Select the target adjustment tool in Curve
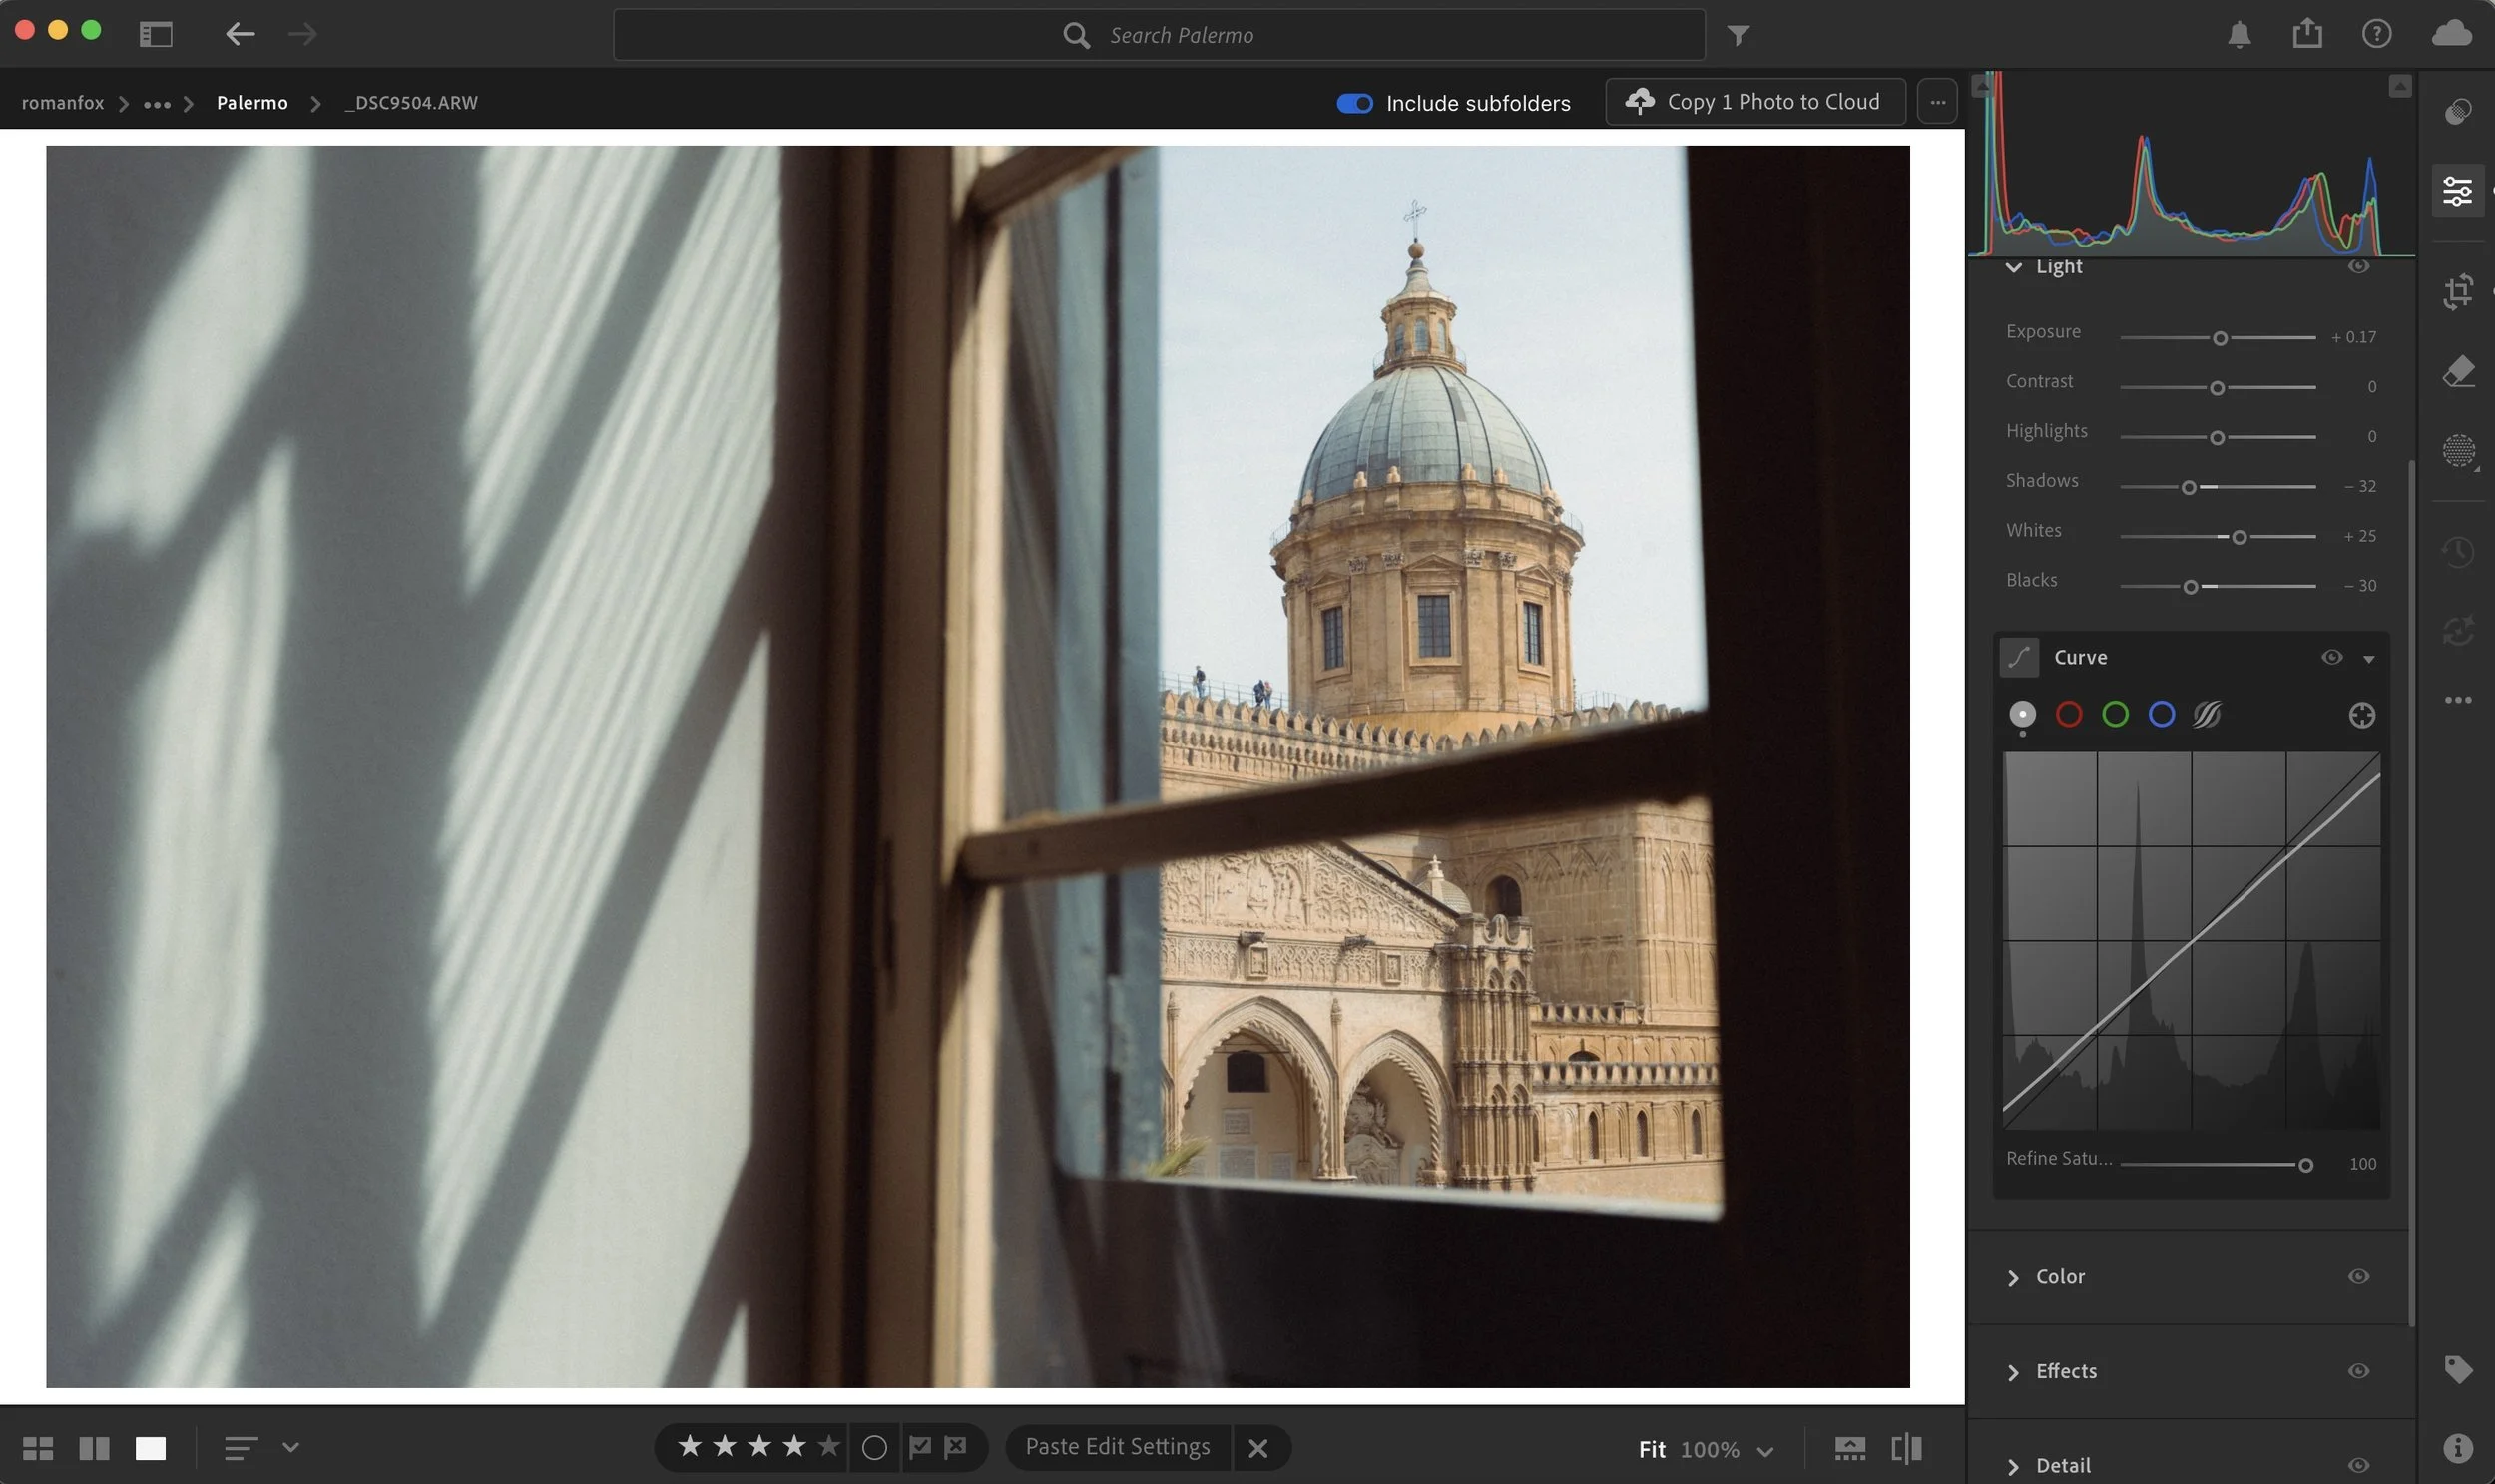This screenshot has width=2495, height=1484. click(2361, 715)
